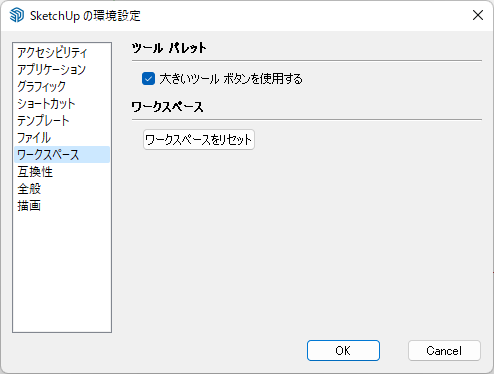Close the SketchUp の環境設定 dialog window
Viewport: 494px width, 374px height.
click(x=478, y=15)
